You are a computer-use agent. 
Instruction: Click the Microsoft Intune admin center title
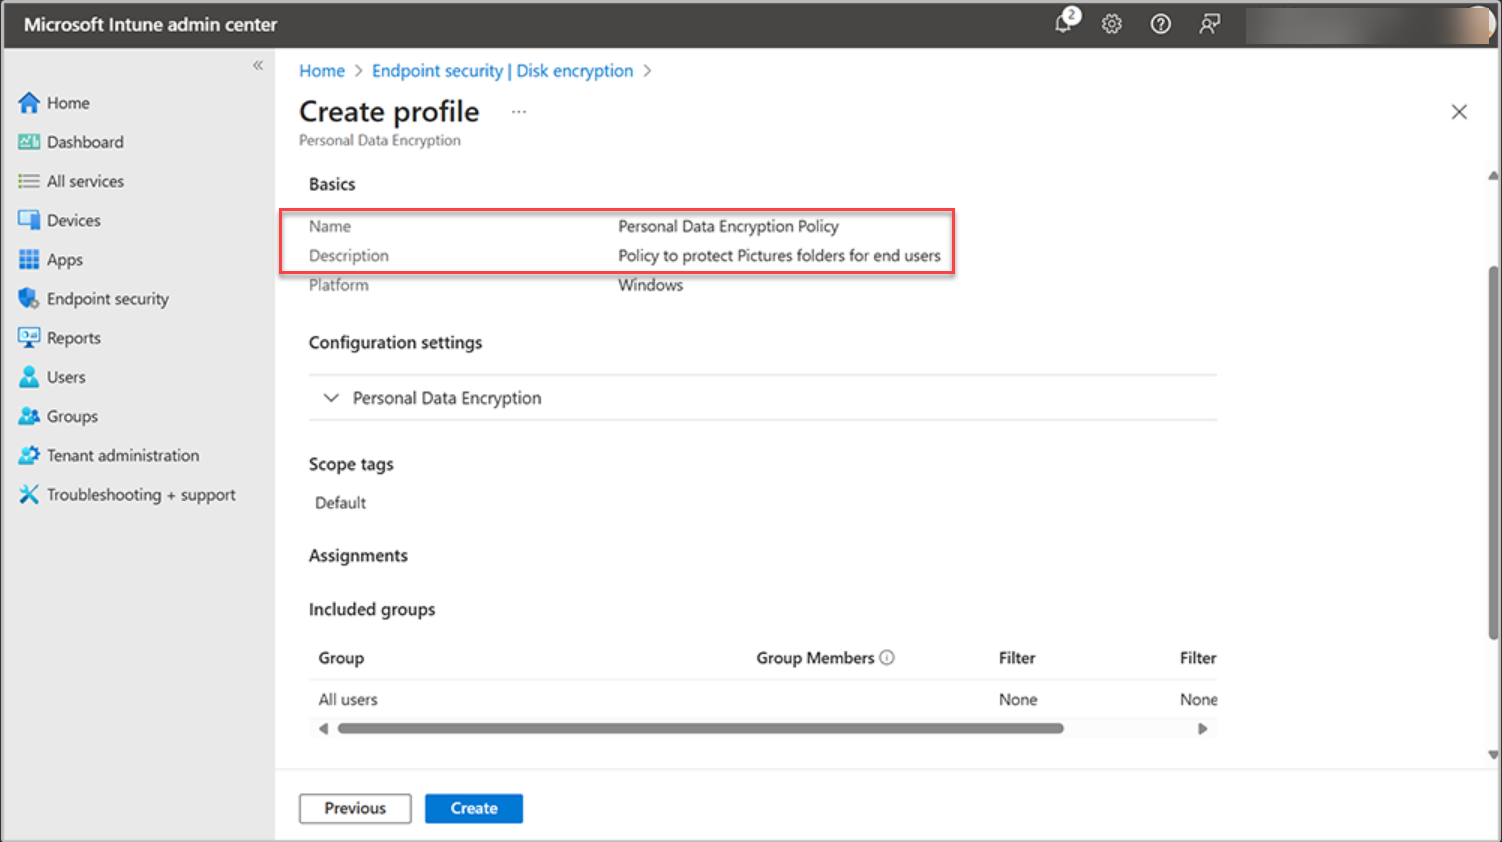(150, 24)
